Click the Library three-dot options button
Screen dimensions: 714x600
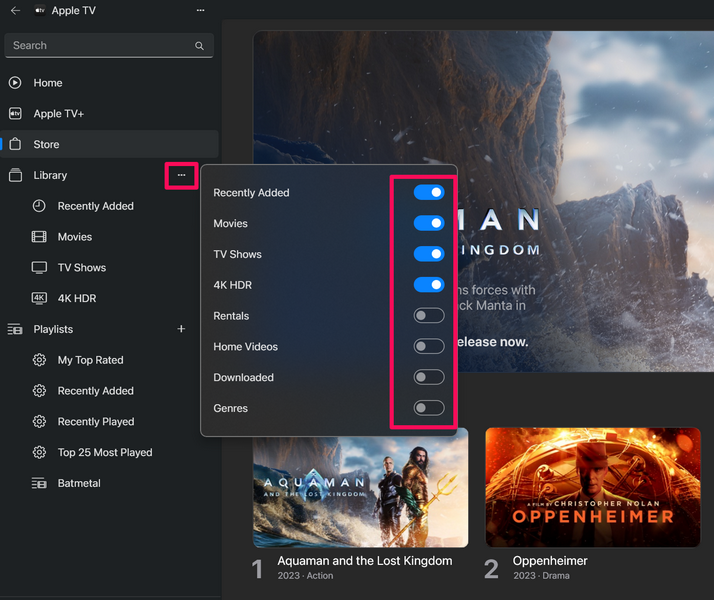tap(181, 175)
